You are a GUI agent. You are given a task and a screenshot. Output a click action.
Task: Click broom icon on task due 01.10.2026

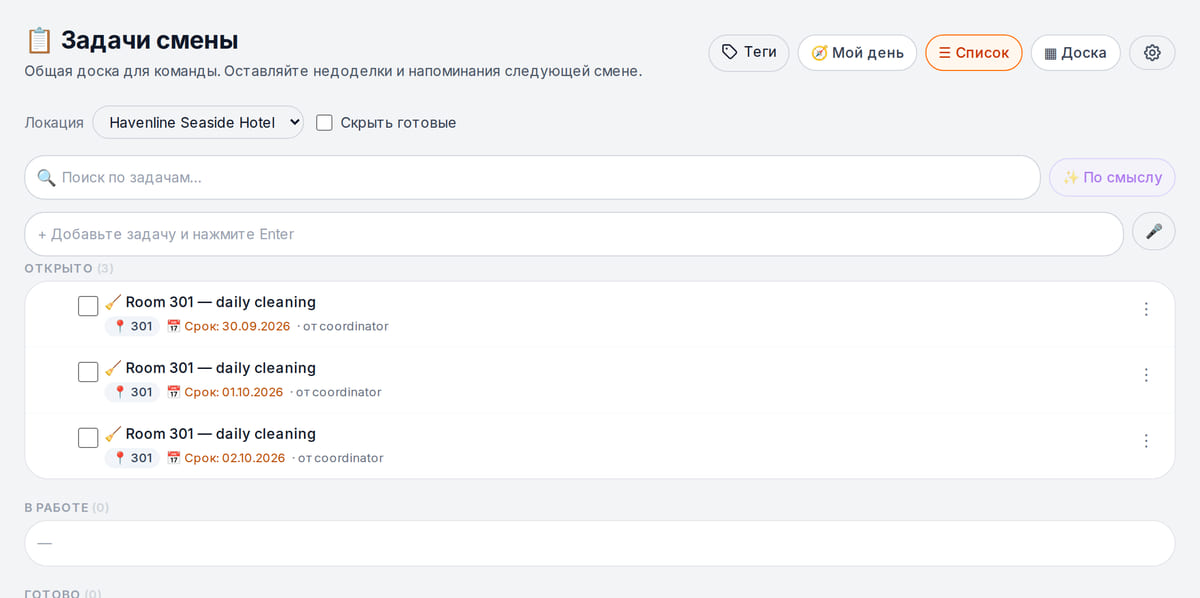113,368
